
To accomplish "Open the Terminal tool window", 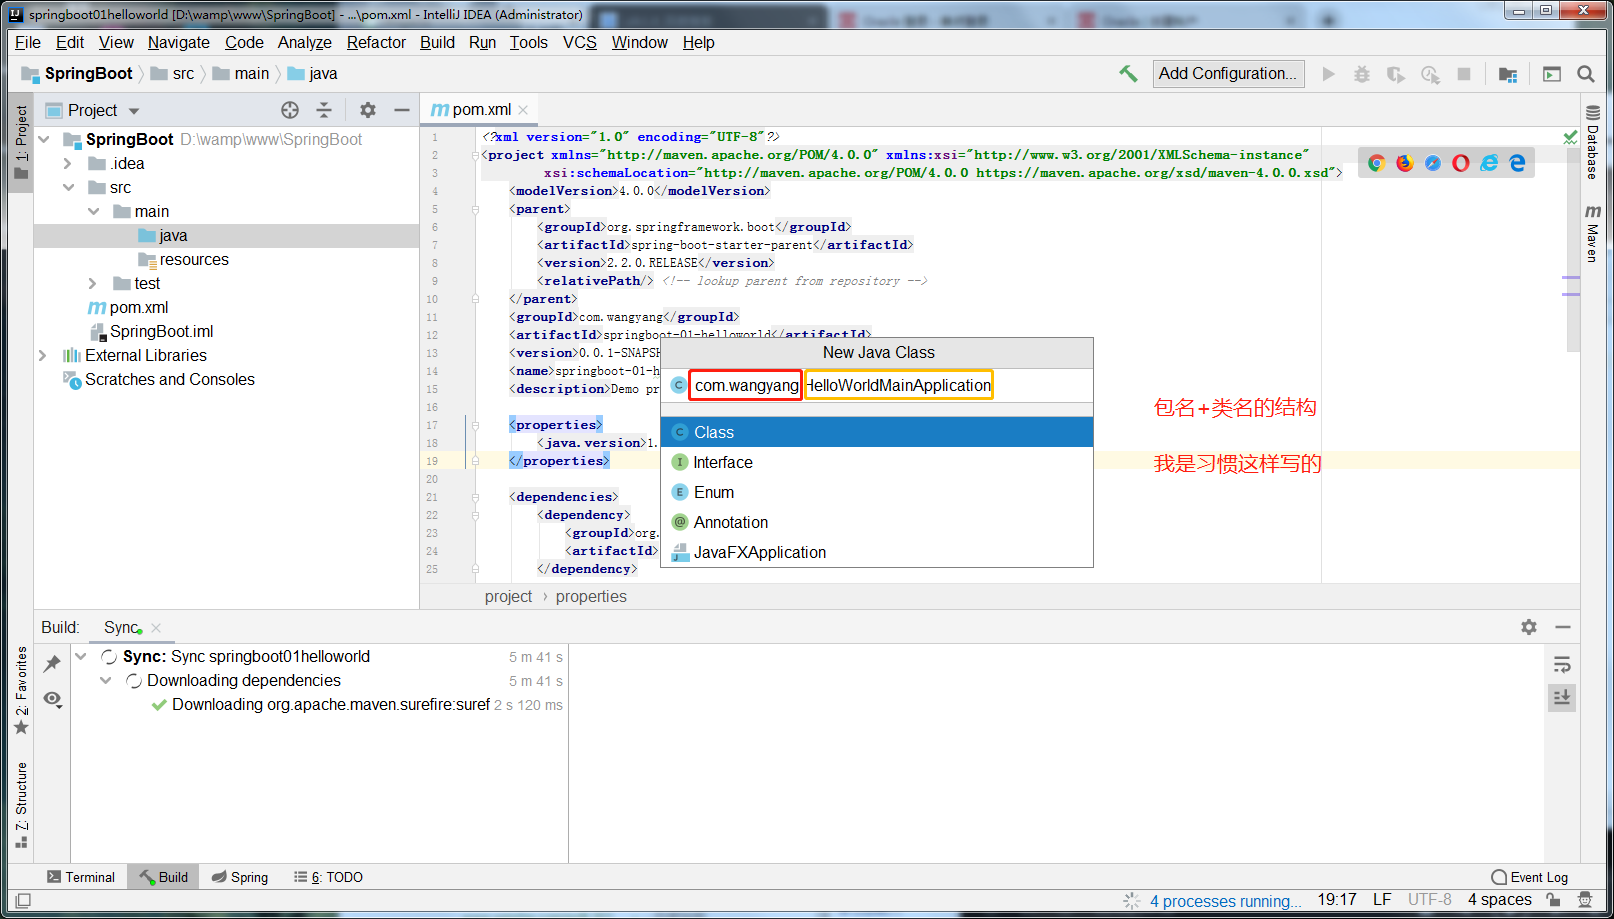I will (81, 877).
